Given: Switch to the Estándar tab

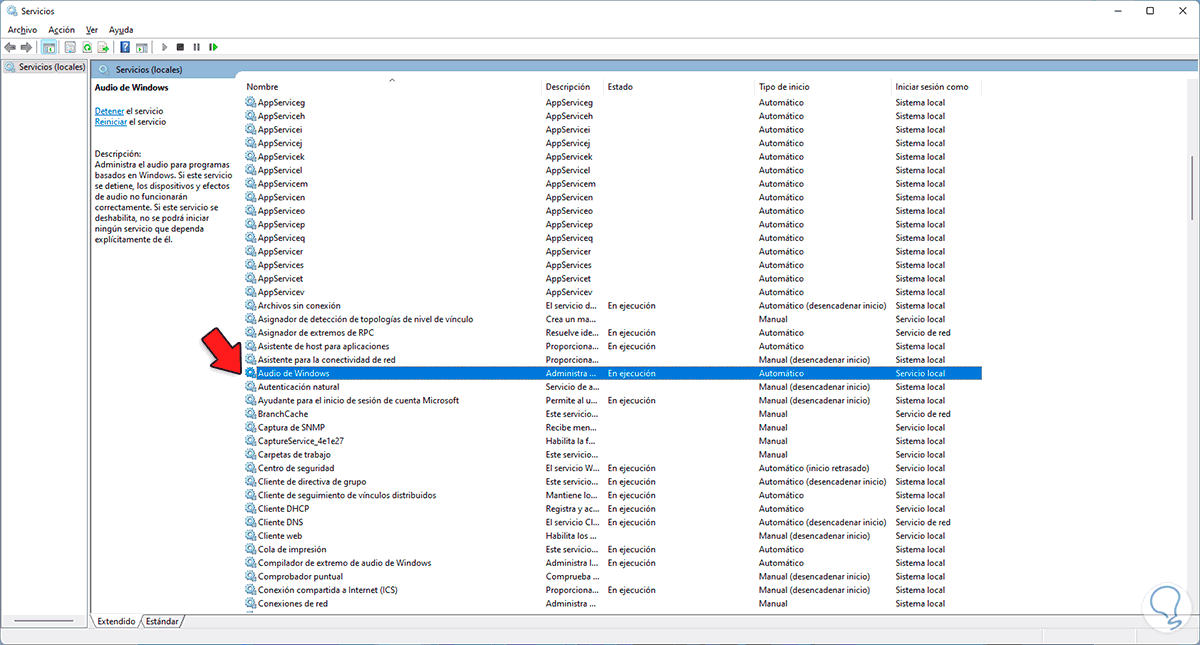Looking at the screenshot, I should tap(163, 621).
